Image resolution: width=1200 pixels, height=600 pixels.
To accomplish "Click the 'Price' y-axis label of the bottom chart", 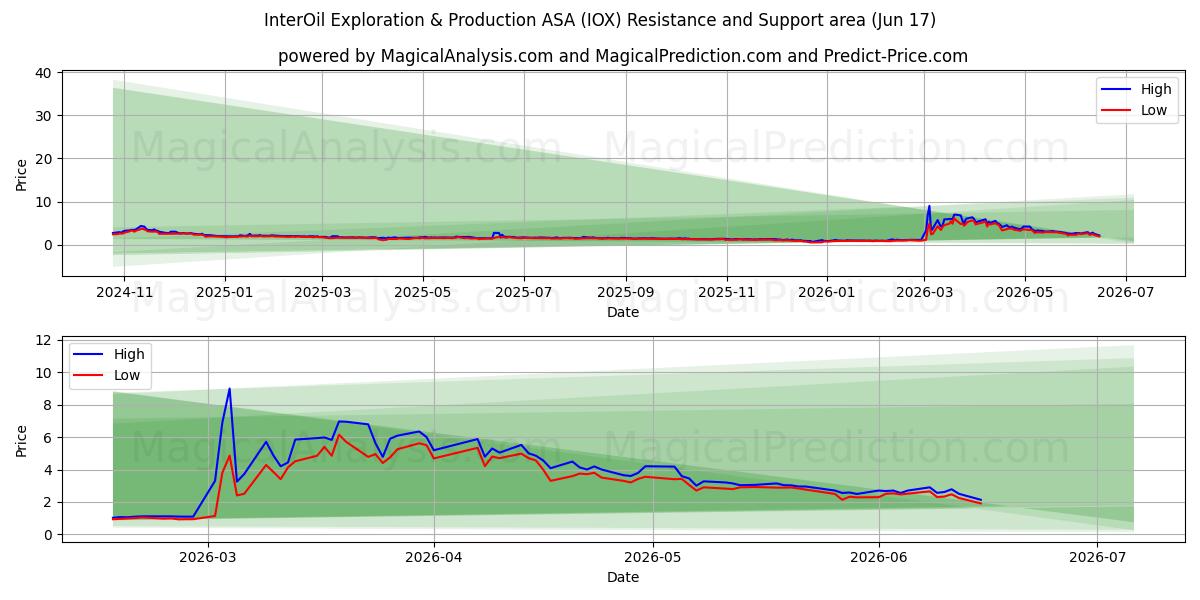I will pyautogui.click(x=22, y=439).
